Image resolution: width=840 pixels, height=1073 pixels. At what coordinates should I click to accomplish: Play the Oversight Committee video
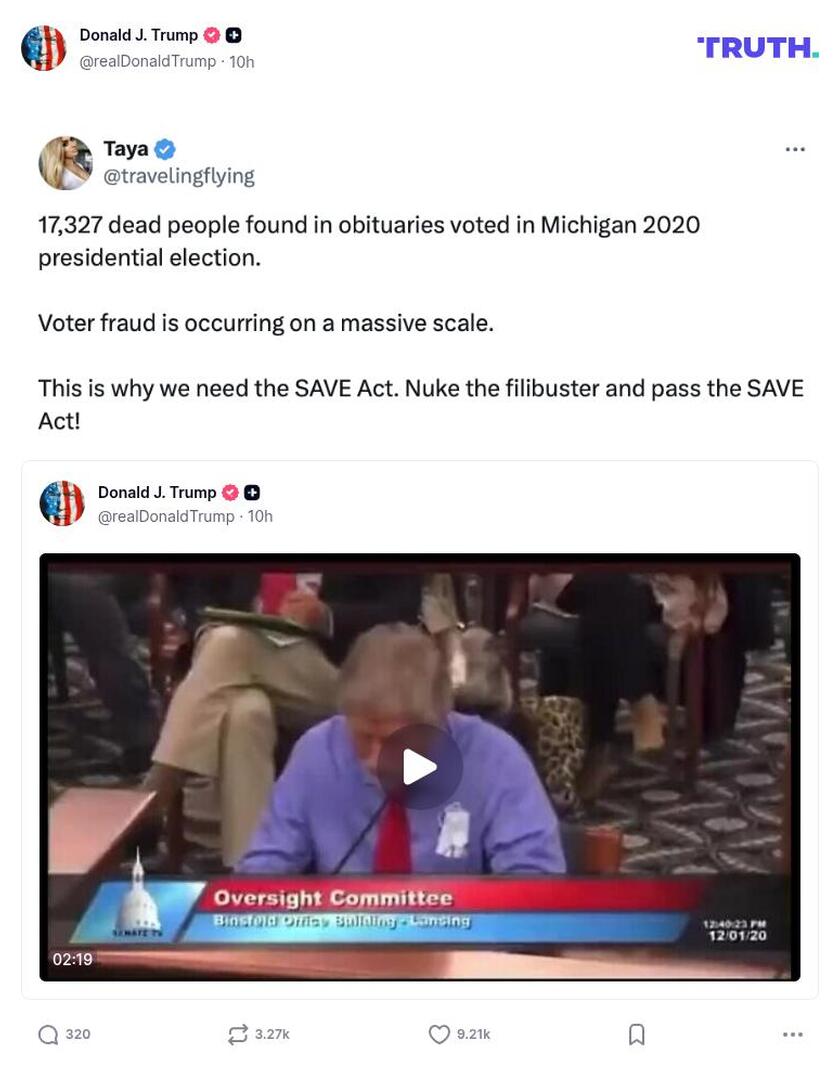[x=419, y=766]
